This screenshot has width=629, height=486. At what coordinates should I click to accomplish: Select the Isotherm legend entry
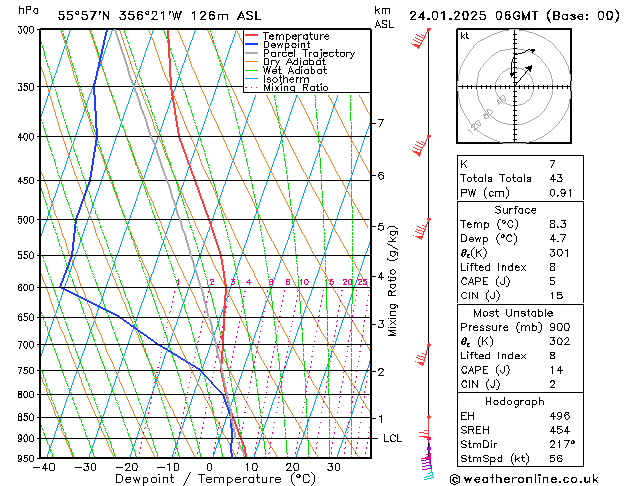[x=286, y=79]
